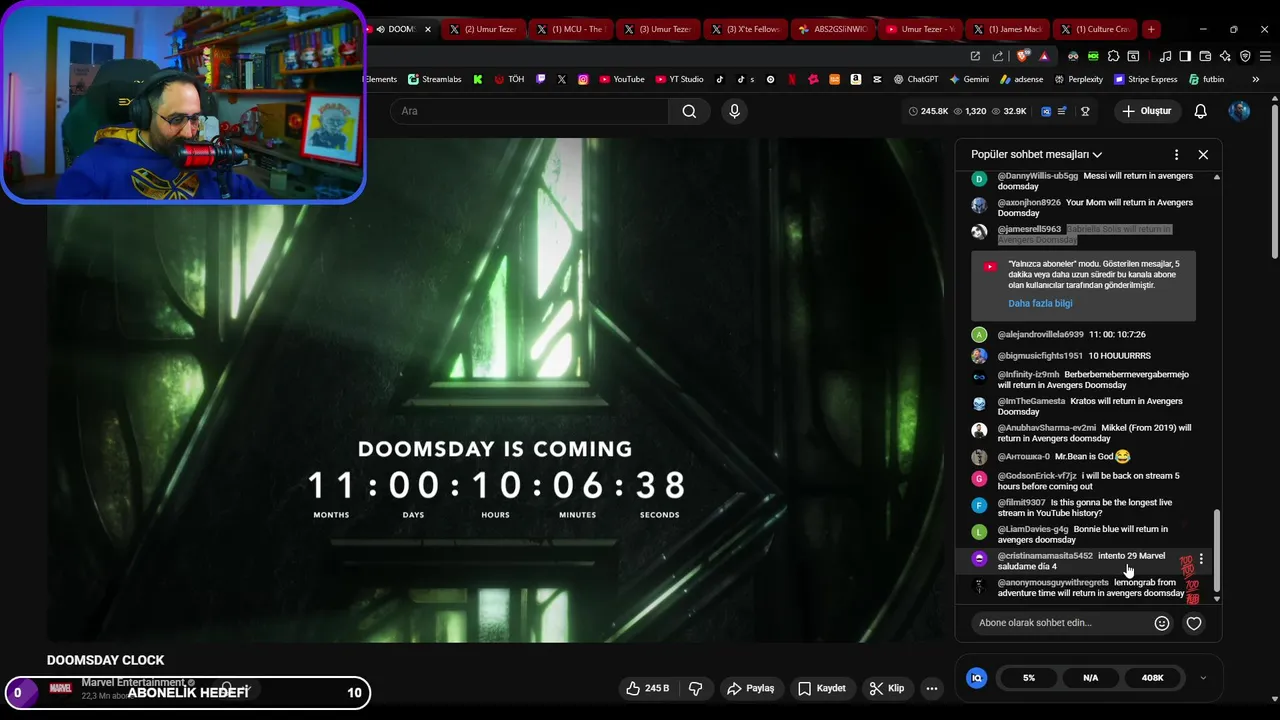This screenshot has height=720, width=1280.
Task: Open the Instagram bookmark icon
Action: 583,79
